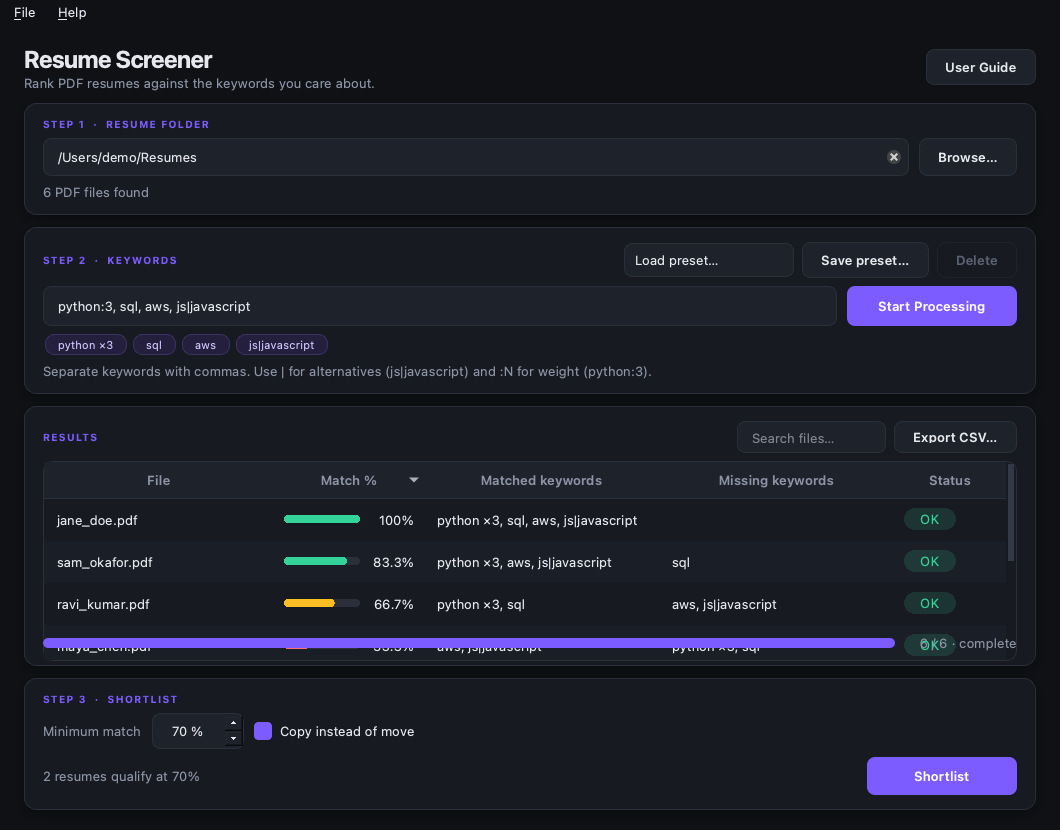Sort by File column header

[158, 480]
